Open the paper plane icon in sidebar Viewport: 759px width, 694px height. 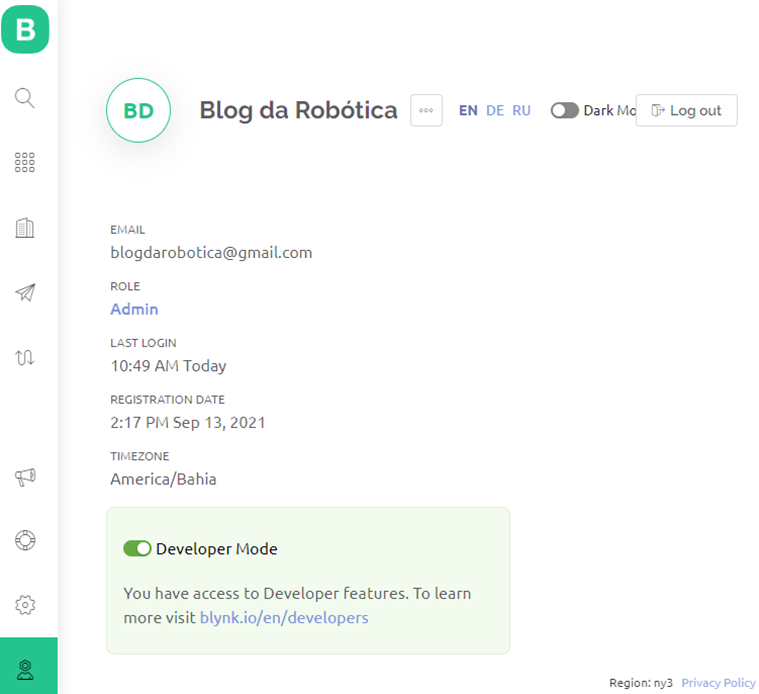pos(25,292)
